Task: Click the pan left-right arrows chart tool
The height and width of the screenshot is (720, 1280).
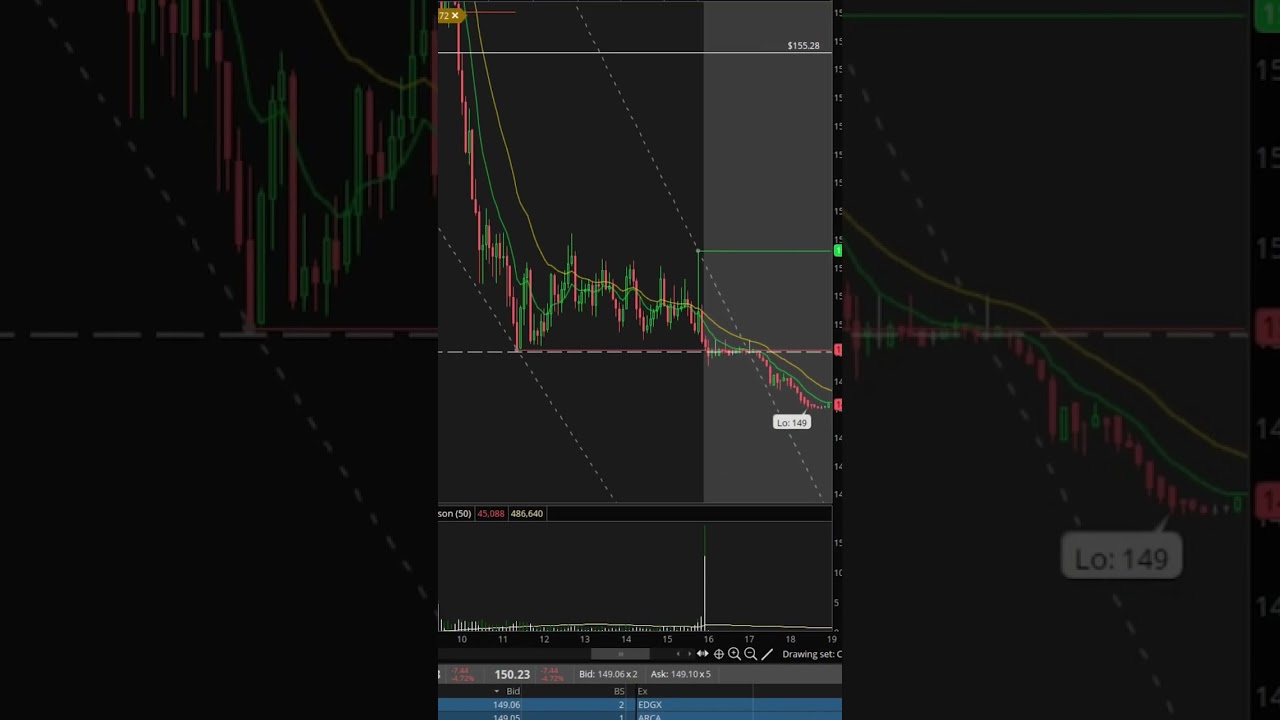Action: click(x=702, y=654)
